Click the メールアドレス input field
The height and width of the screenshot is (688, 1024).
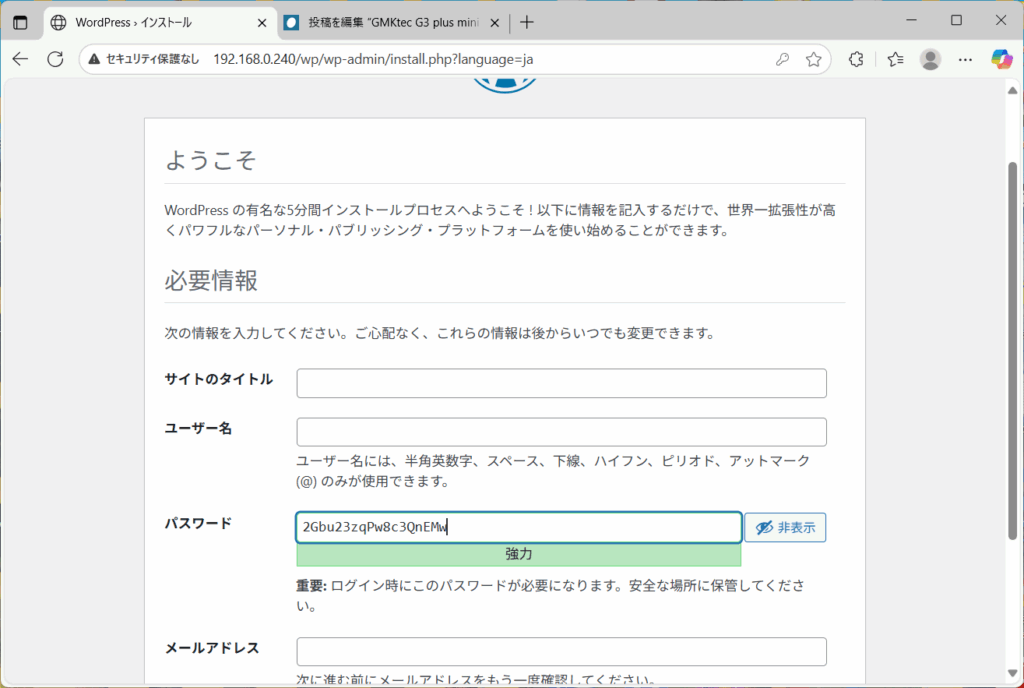tap(561, 652)
